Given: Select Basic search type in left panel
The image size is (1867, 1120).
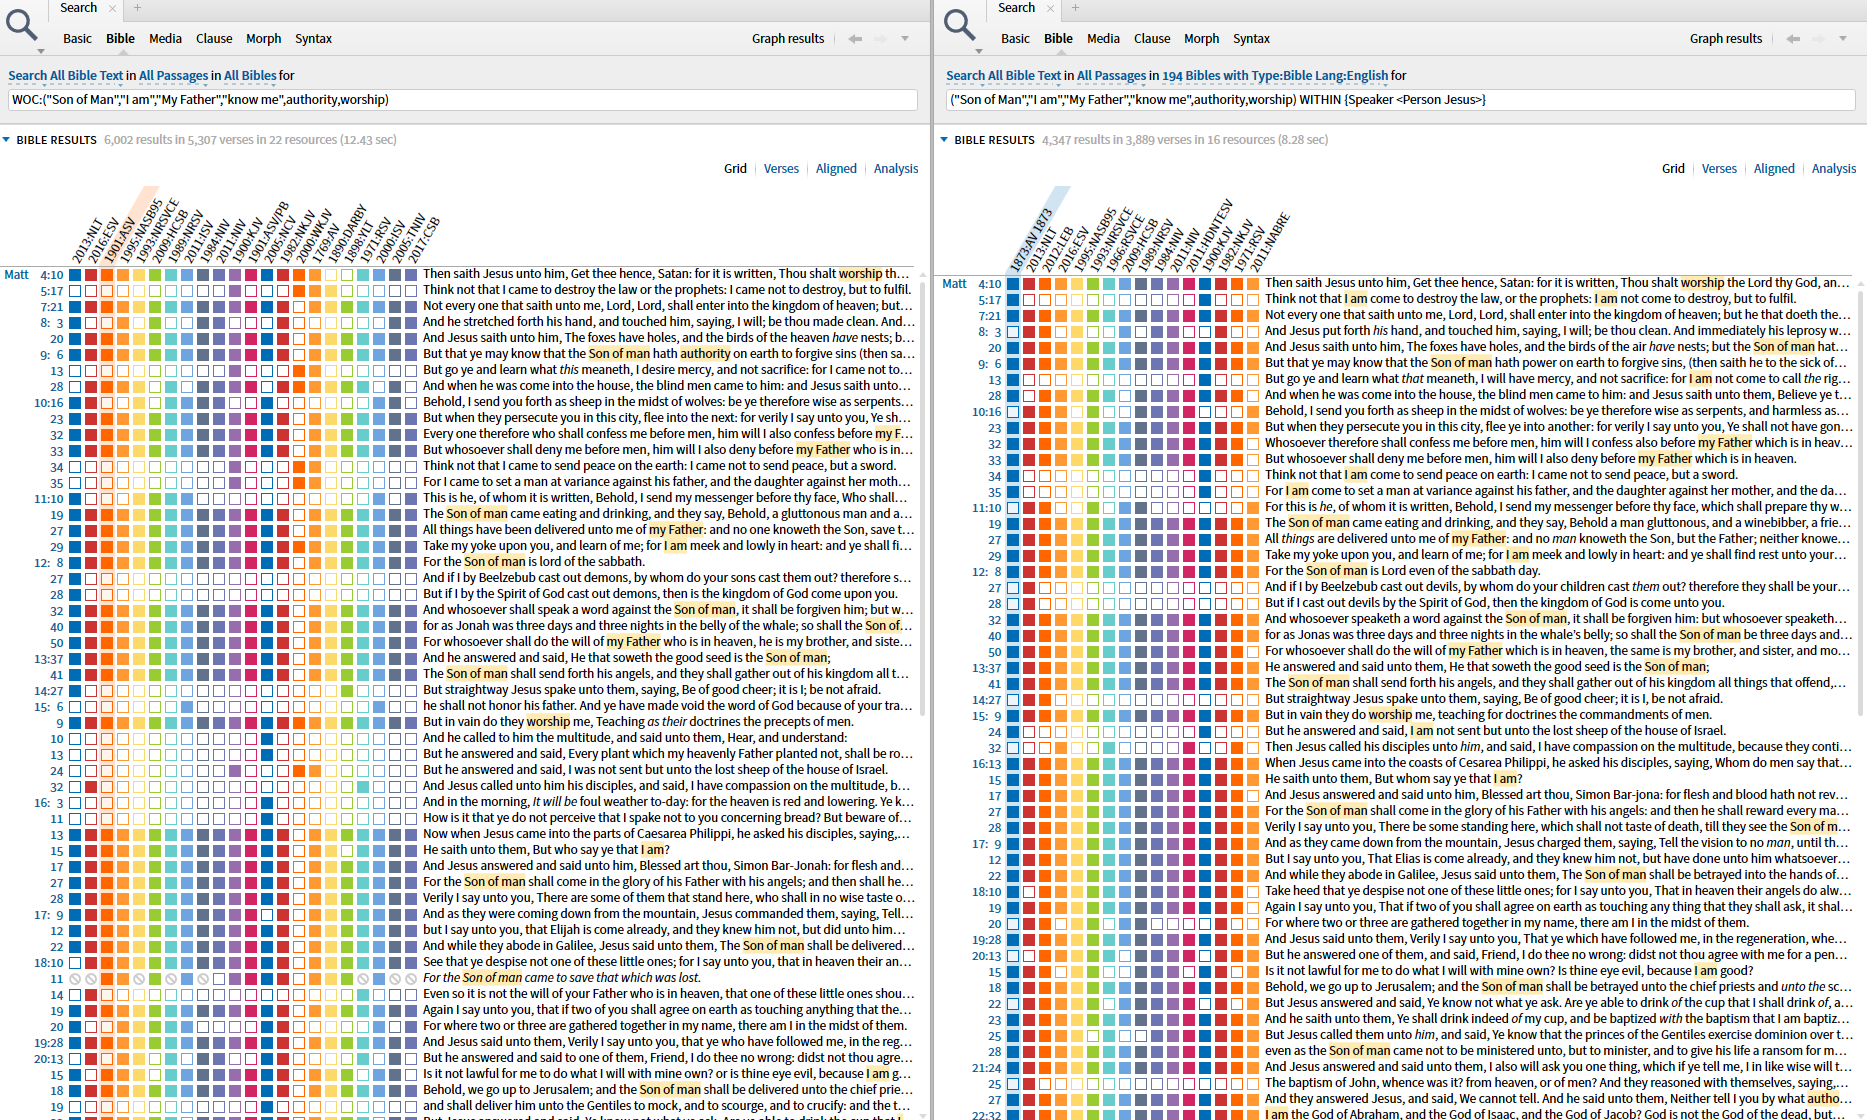Looking at the screenshot, I should (77, 39).
